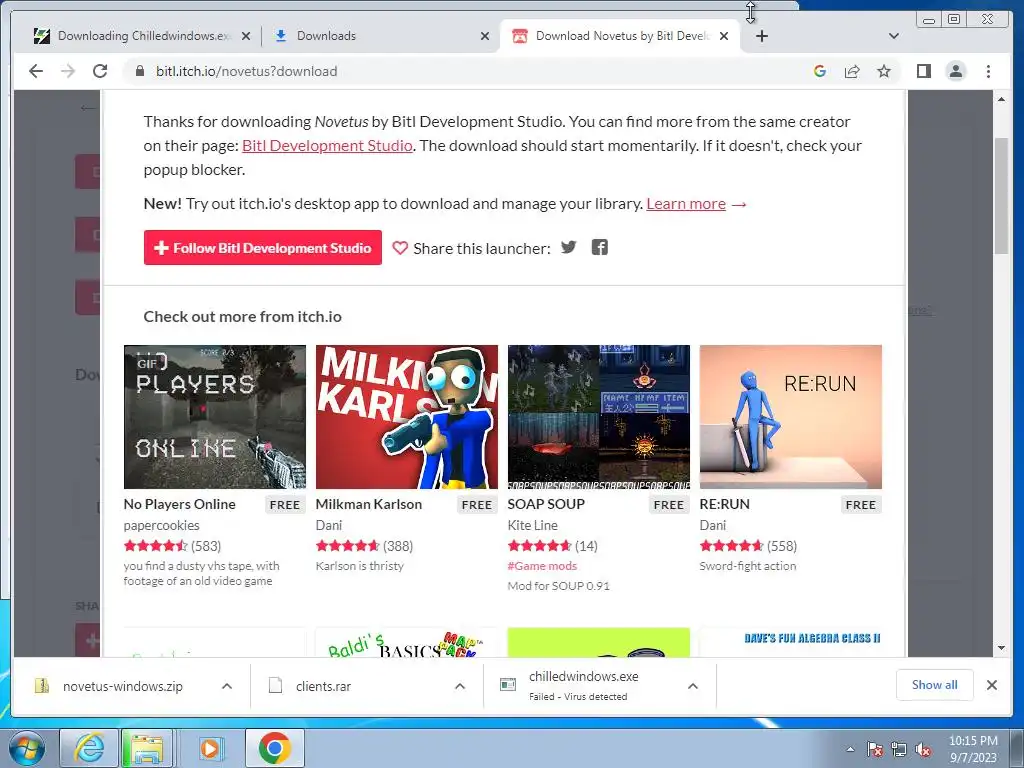Open author papercookies link
The image size is (1024, 768).
(x=161, y=525)
